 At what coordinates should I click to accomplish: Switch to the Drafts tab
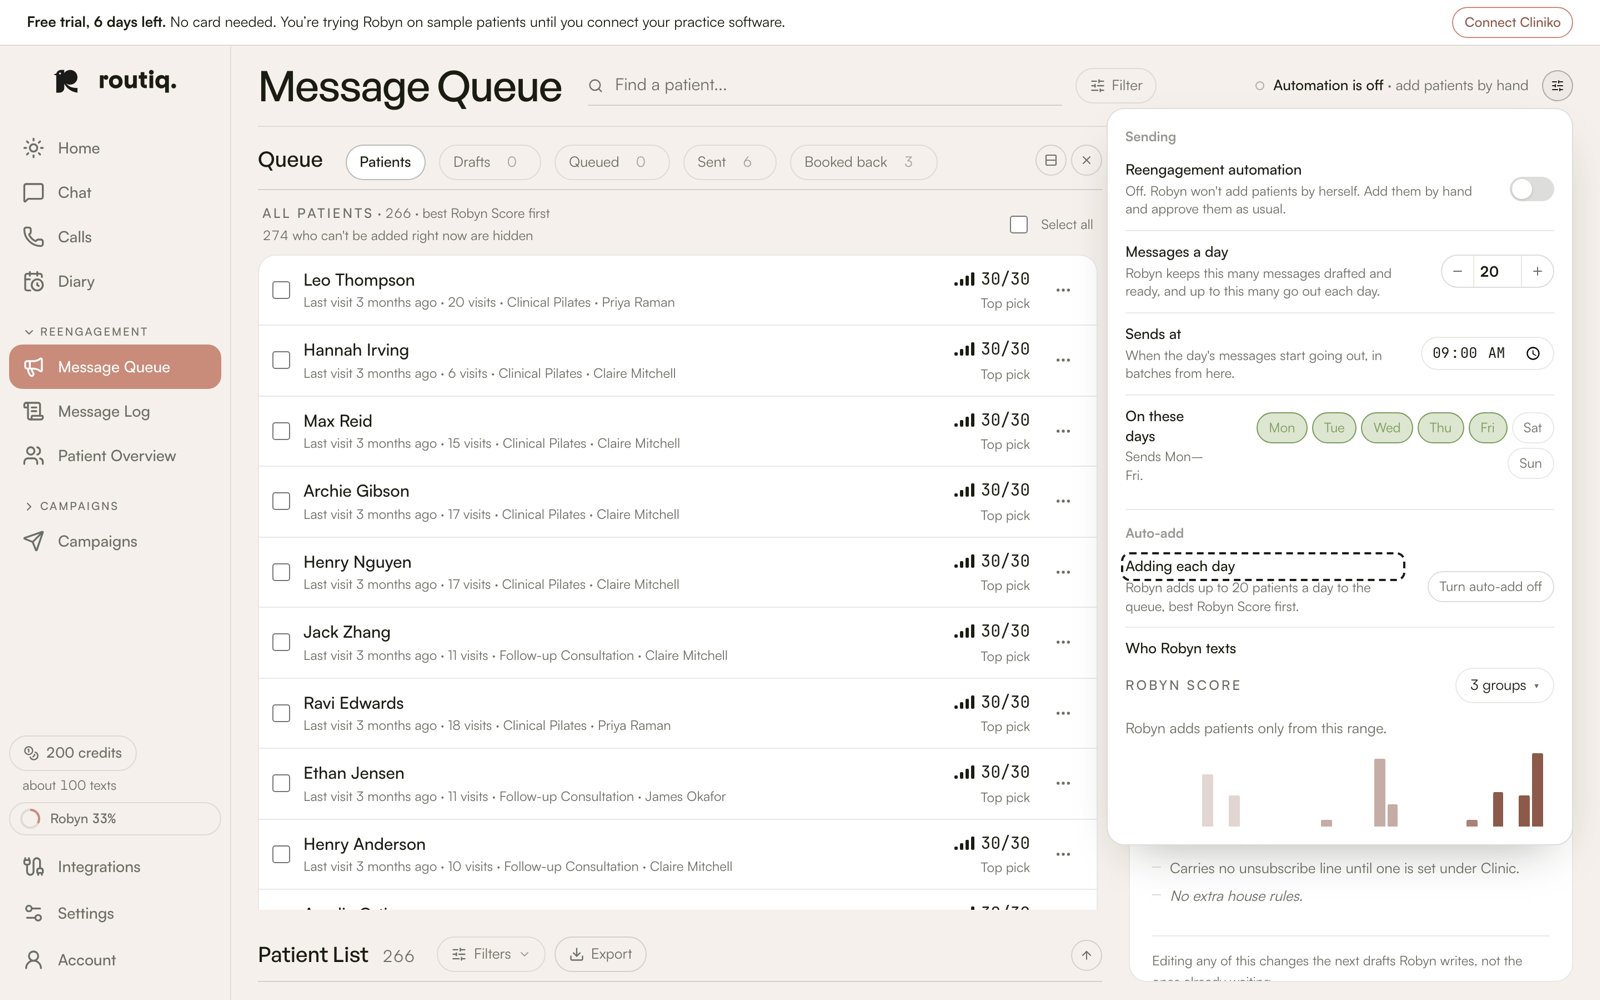(x=489, y=162)
